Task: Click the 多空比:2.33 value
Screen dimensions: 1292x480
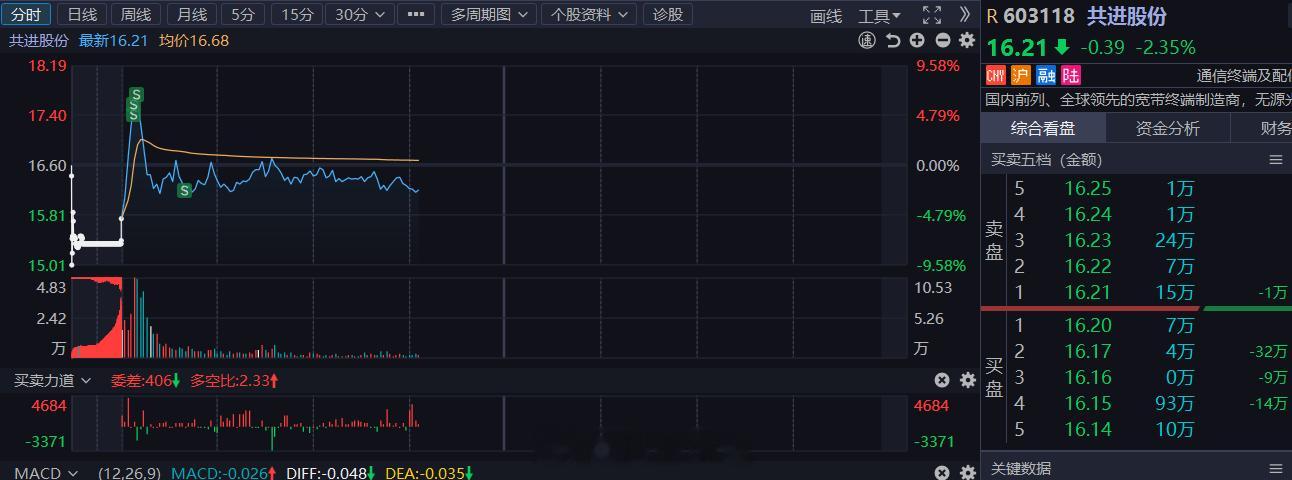Action: click(235, 380)
